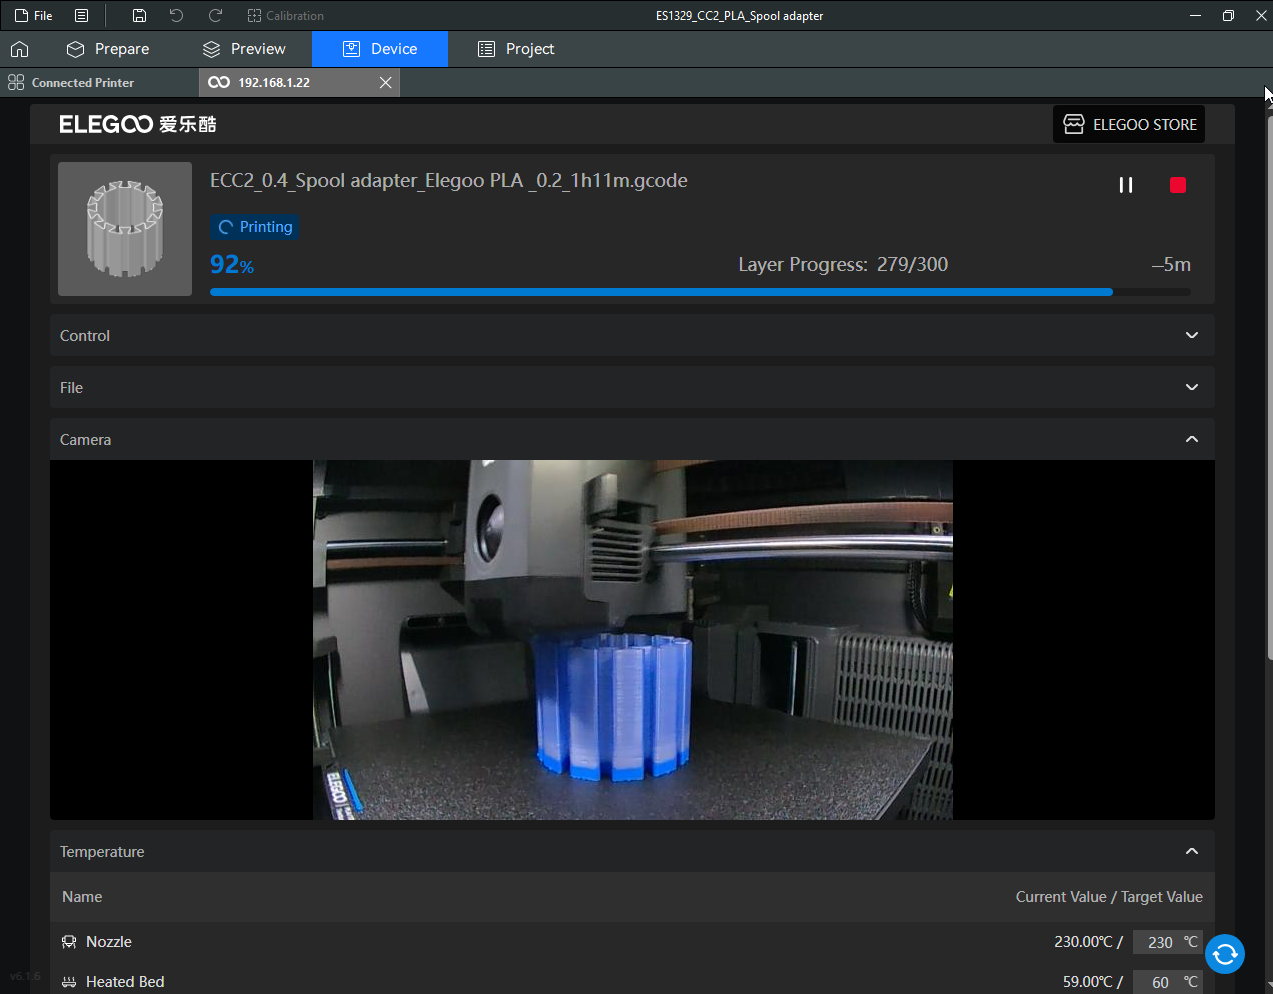Screen dimensions: 1273x994
Task: Click the nozzle target temperature field
Action: [x=1159, y=942]
